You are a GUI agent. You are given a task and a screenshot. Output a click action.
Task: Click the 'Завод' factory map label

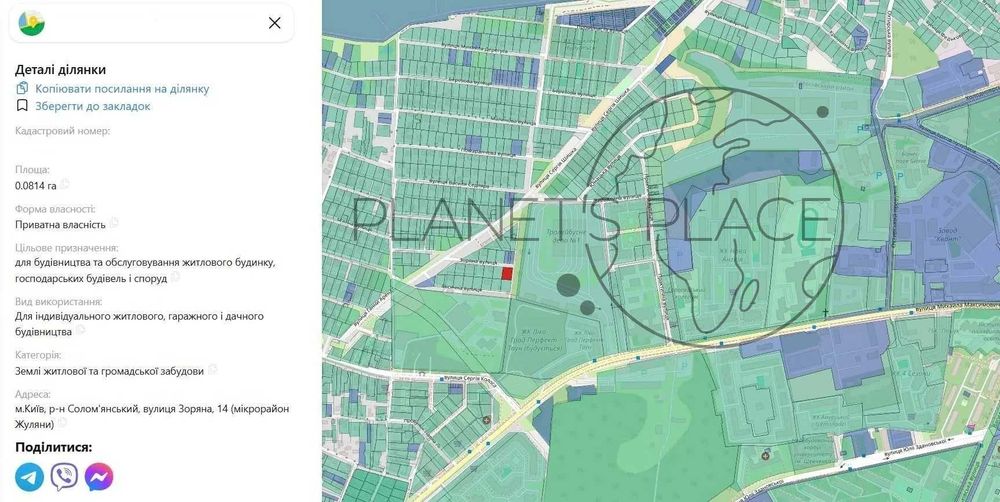pos(946,233)
